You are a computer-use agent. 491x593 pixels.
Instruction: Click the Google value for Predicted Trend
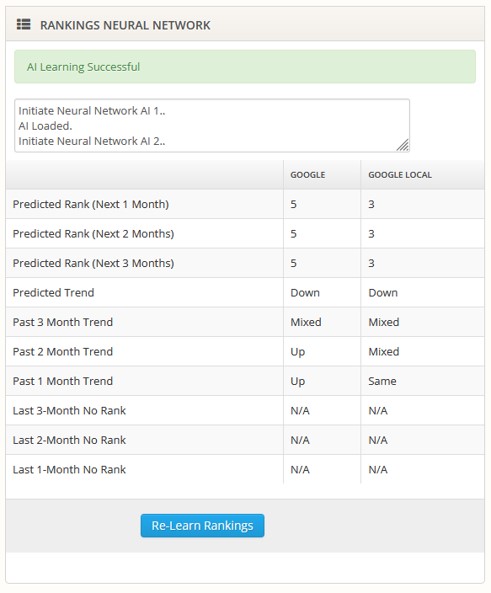pyautogui.click(x=305, y=293)
